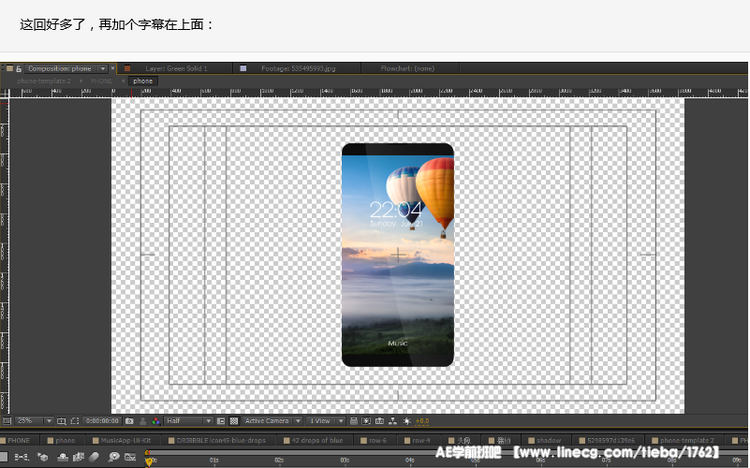Click the draft 3D icon in timeline
Screen dimensions: 750x468
click(x=43, y=457)
